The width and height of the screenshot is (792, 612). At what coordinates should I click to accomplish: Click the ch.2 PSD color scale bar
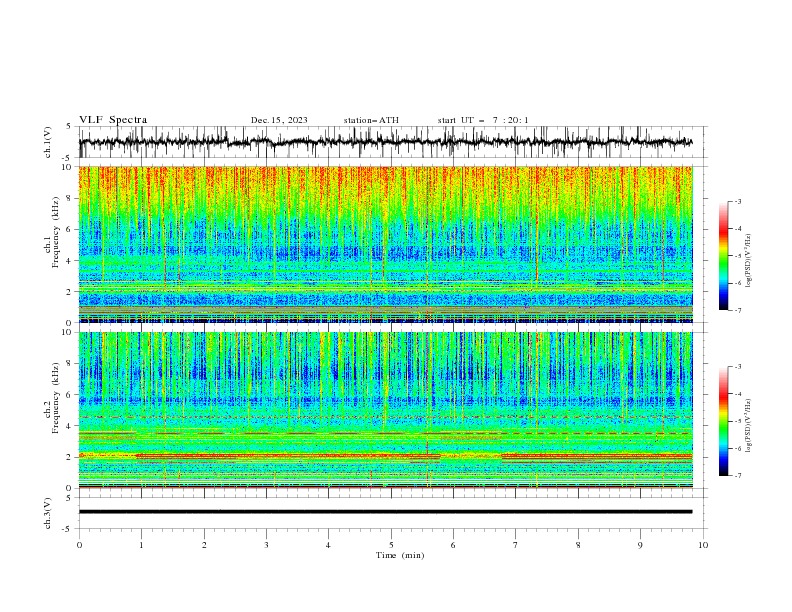tap(723, 421)
